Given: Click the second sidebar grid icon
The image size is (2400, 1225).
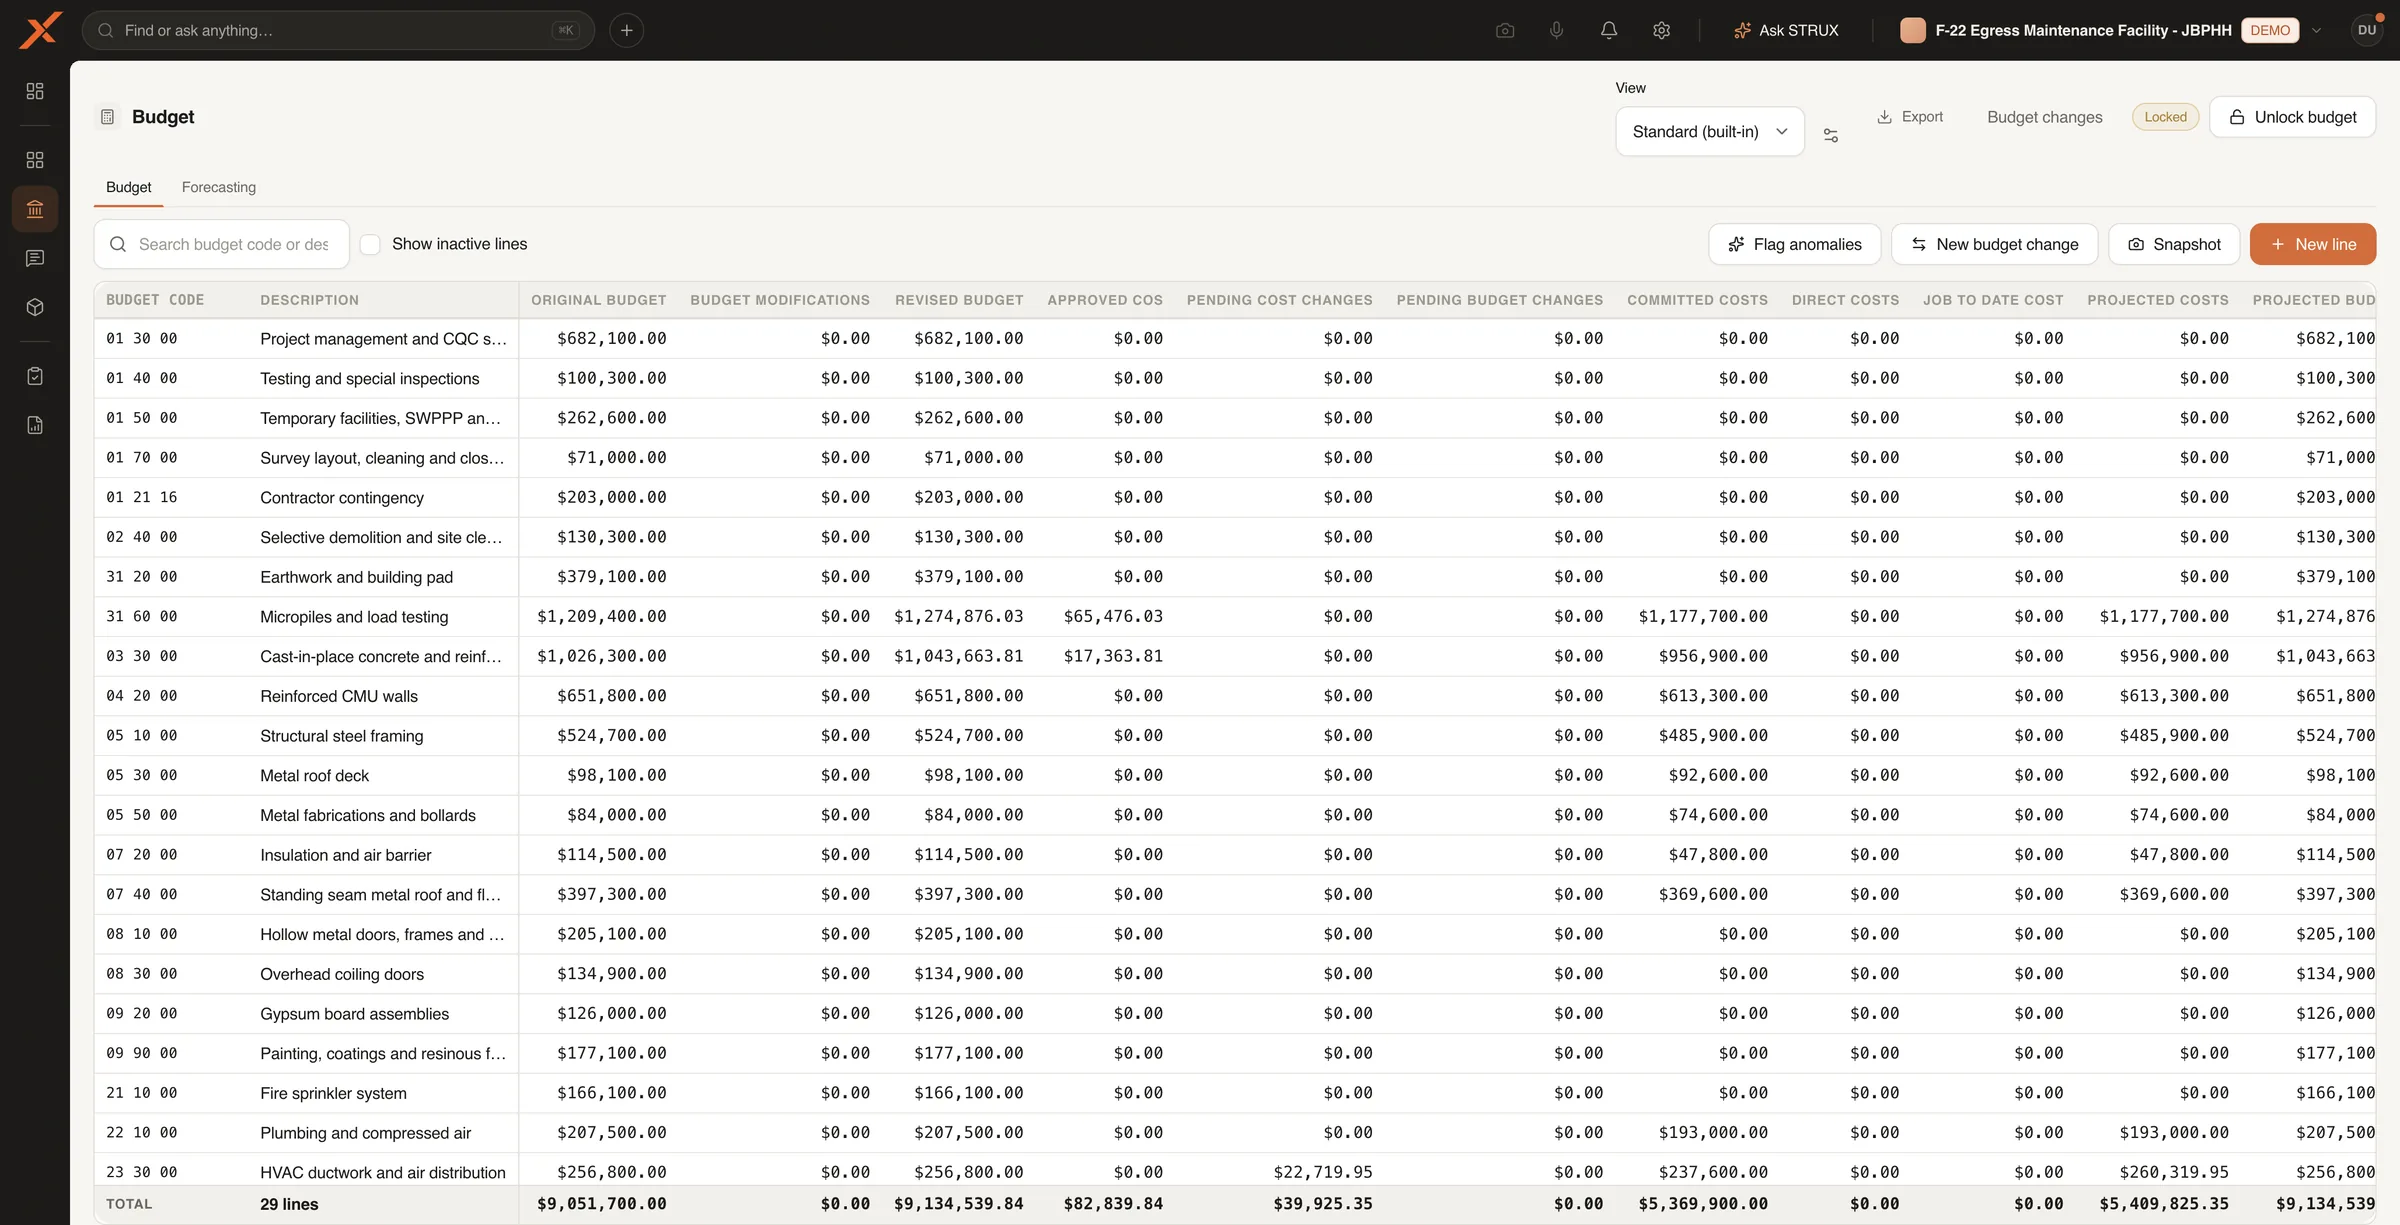Looking at the screenshot, I should point(35,160).
